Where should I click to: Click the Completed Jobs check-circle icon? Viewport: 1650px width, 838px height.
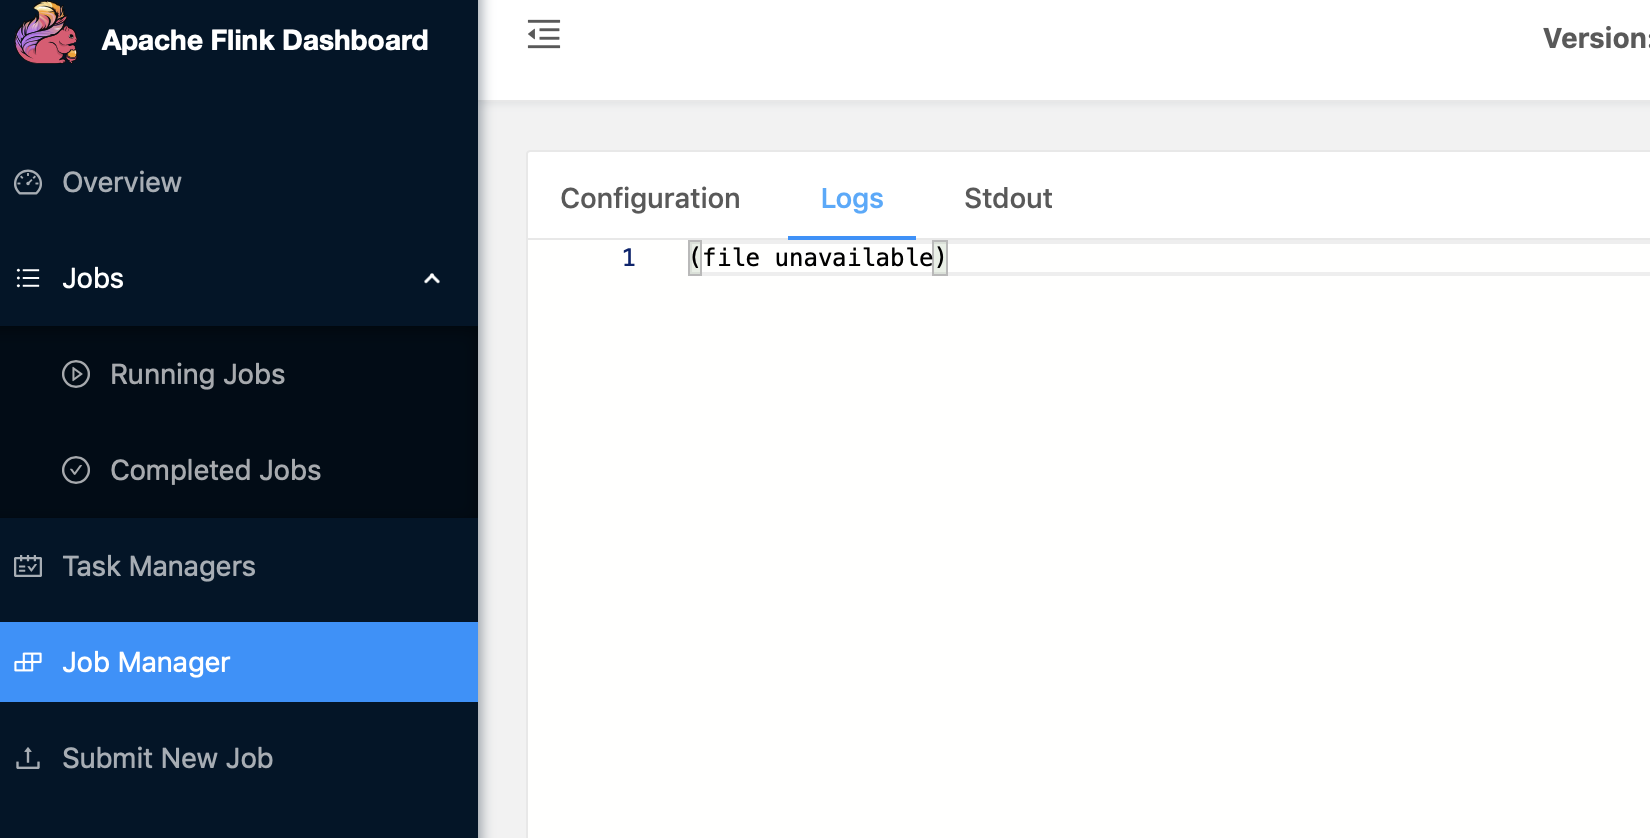point(76,470)
